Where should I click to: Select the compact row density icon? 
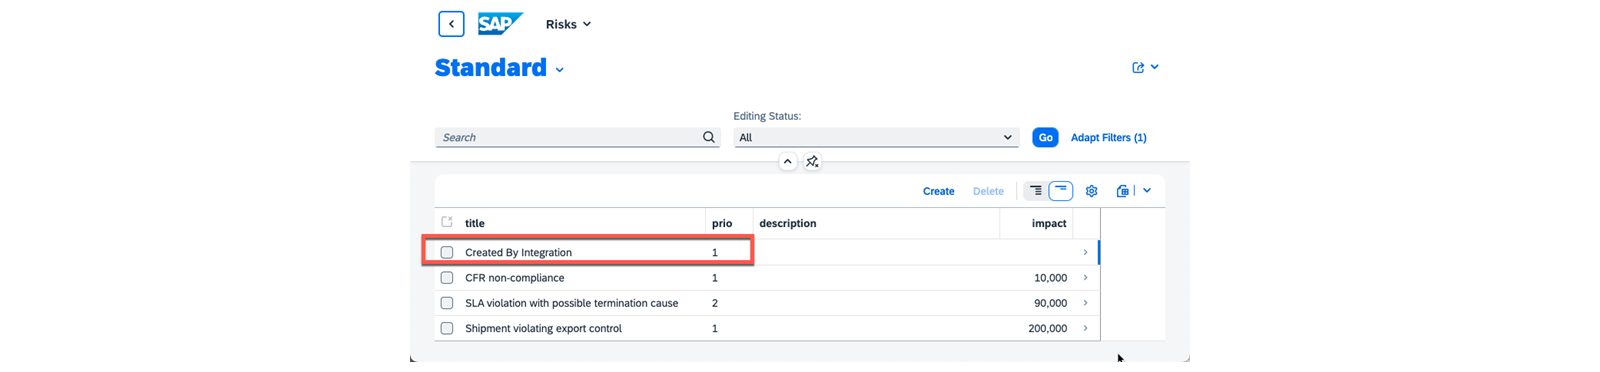[x=1036, y=190]
